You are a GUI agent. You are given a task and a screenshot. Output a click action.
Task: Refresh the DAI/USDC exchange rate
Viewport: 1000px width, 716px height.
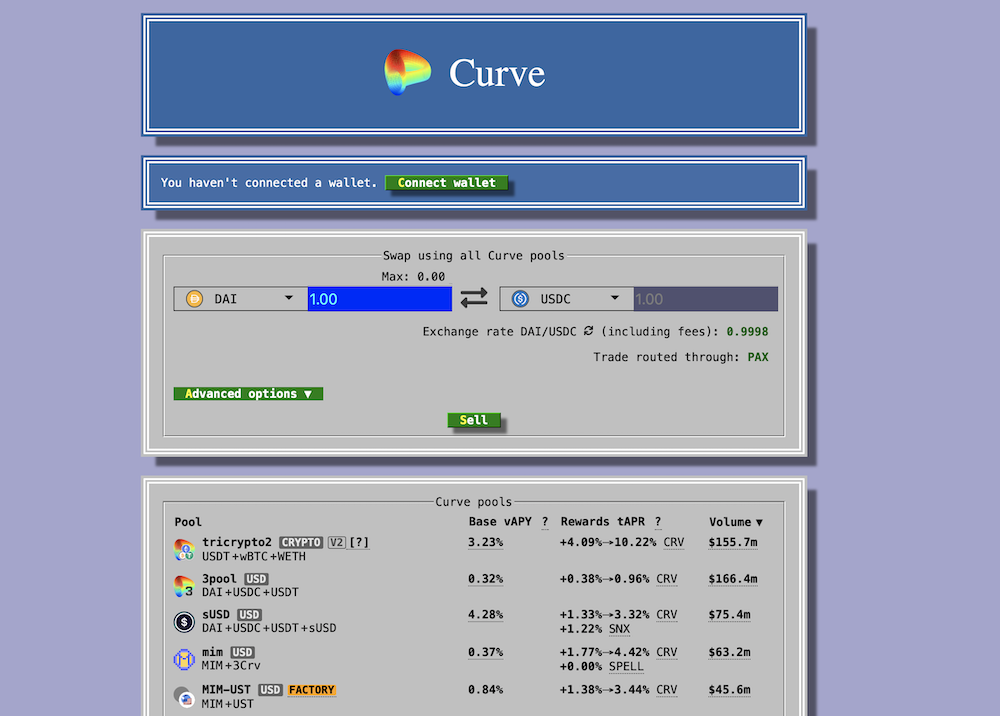click(x=589, y=331)
